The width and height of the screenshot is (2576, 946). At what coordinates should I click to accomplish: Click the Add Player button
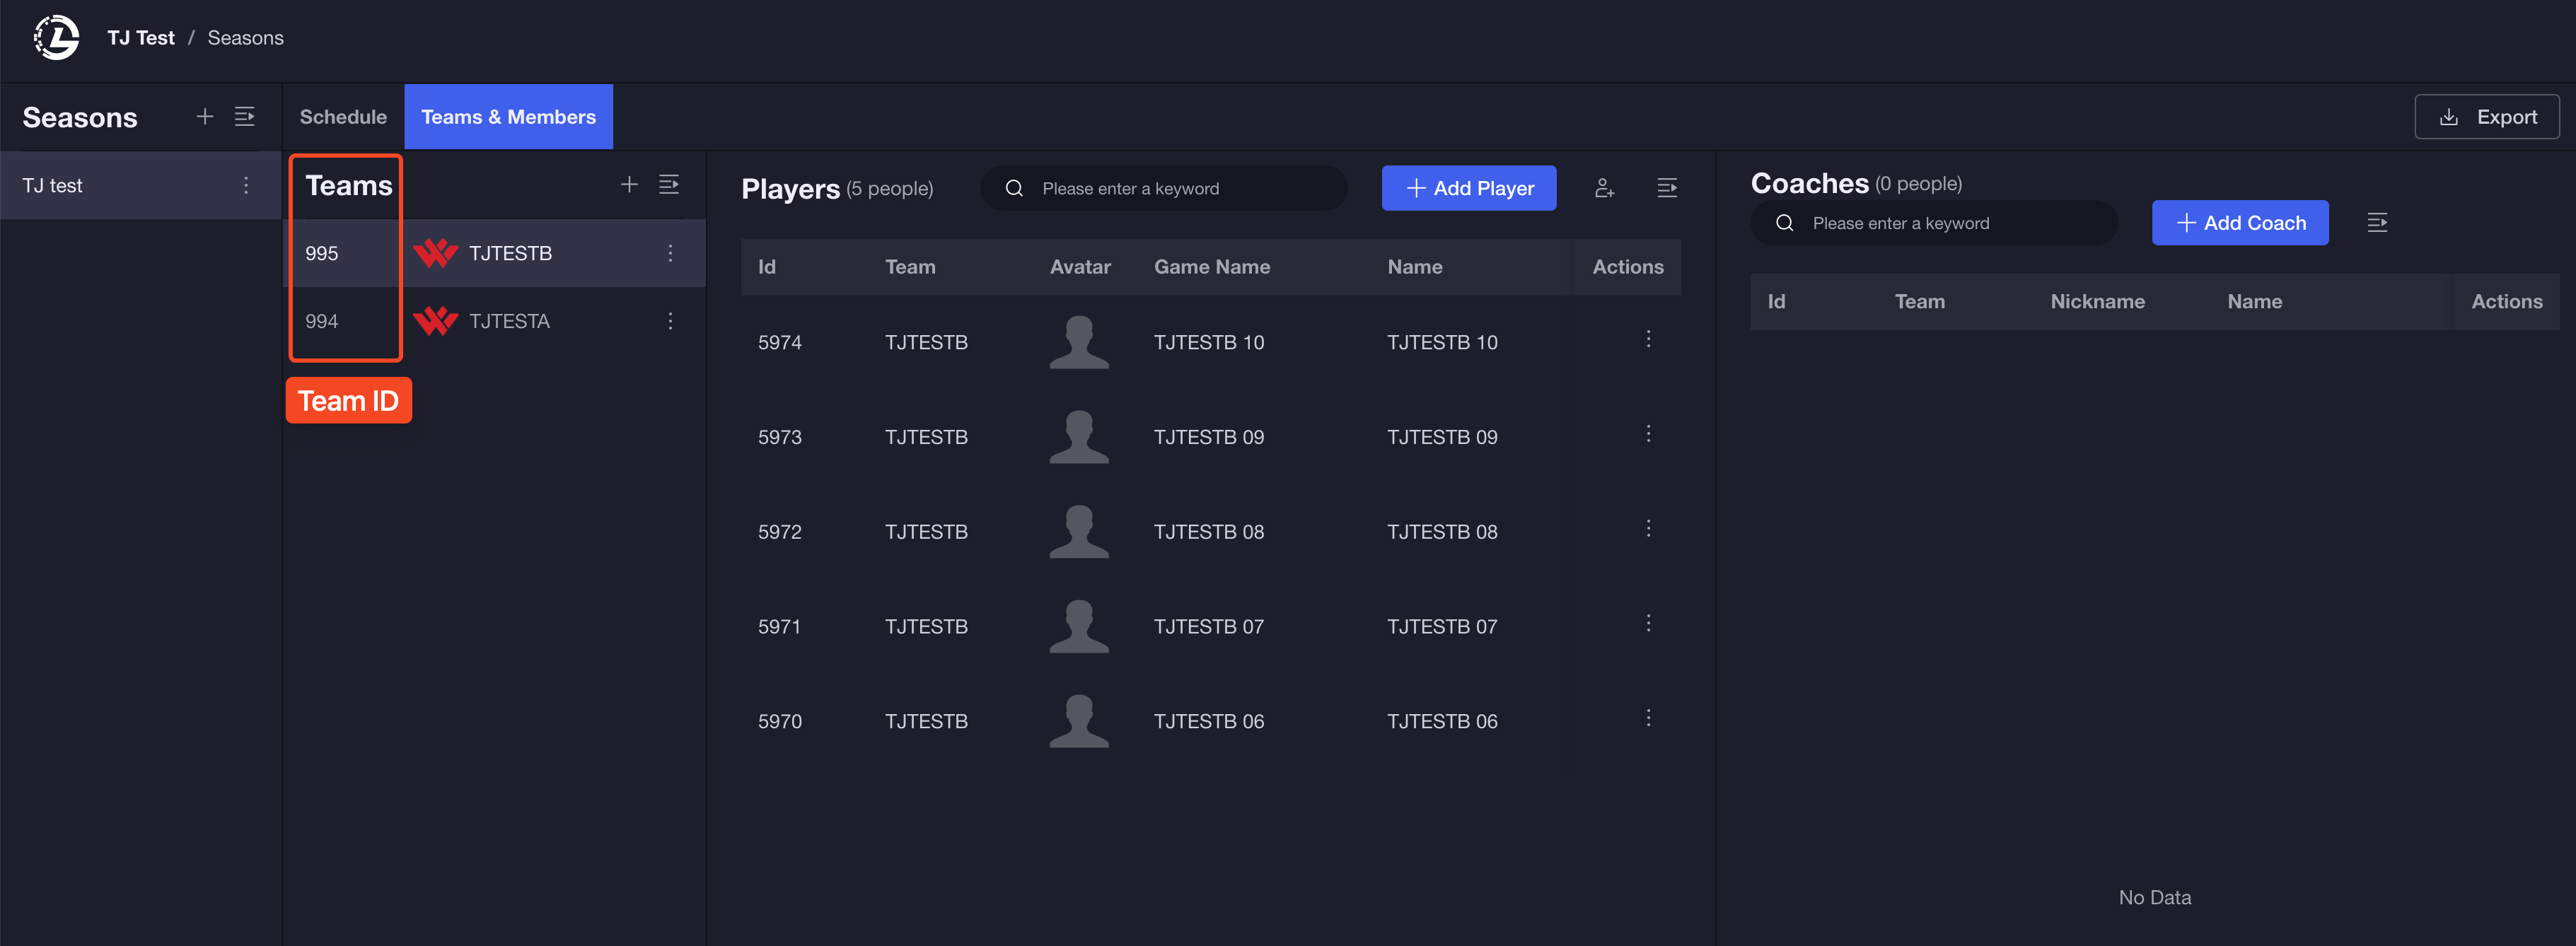click(1468, 188)
